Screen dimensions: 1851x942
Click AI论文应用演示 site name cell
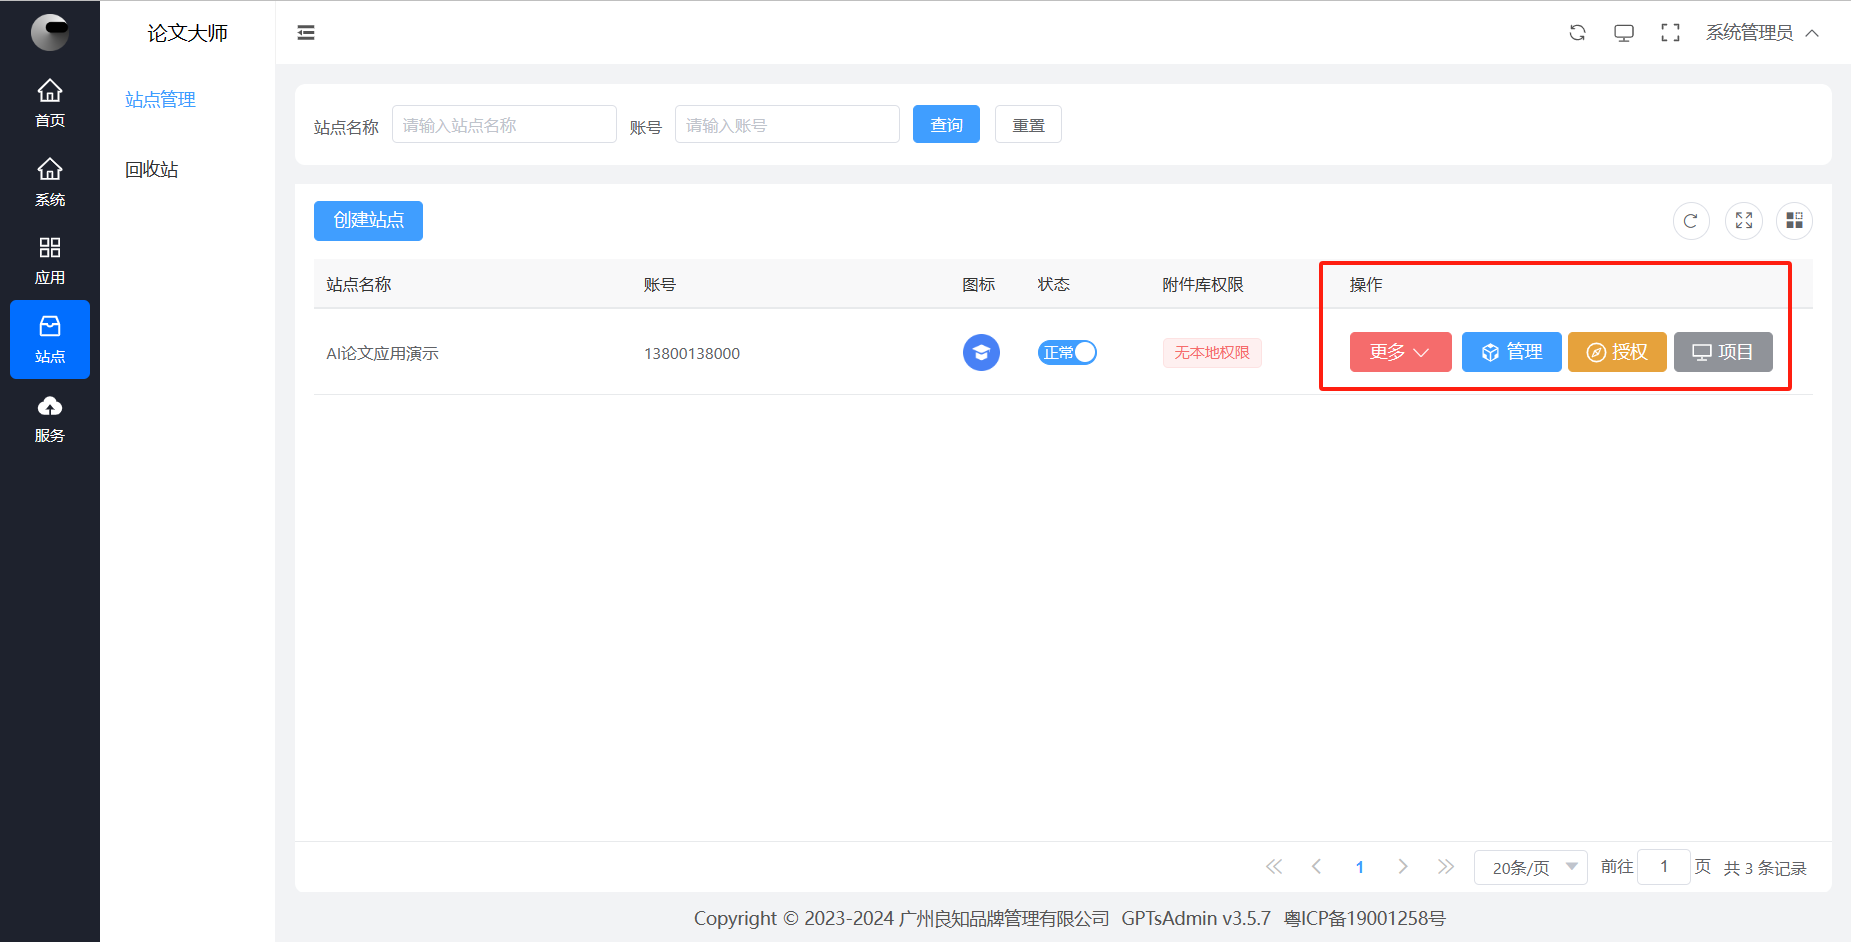(x=382, y=353)
